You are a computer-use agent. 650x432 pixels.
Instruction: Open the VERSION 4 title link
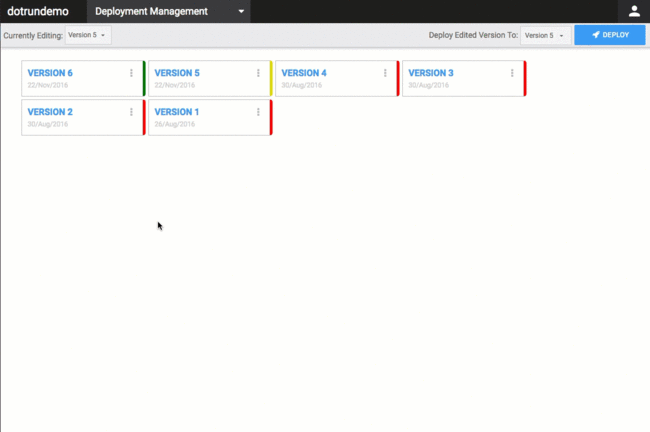[304, 73]
